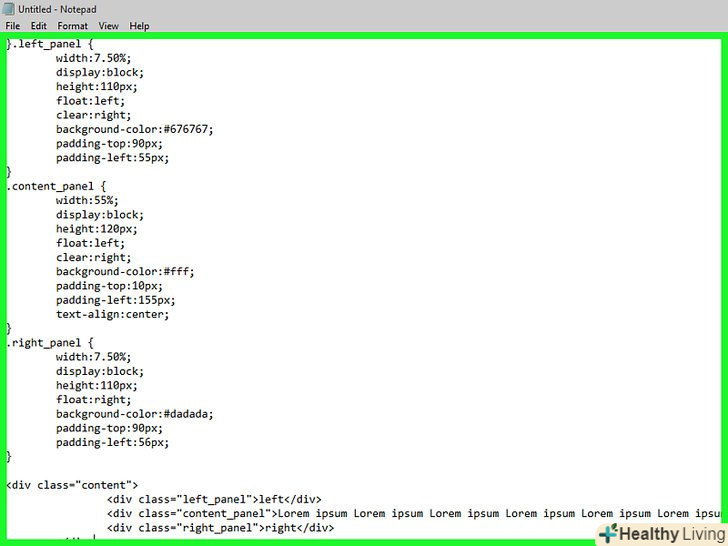Open the Help menu
This screenshot has width=728, height=546.
coord(139,26)
